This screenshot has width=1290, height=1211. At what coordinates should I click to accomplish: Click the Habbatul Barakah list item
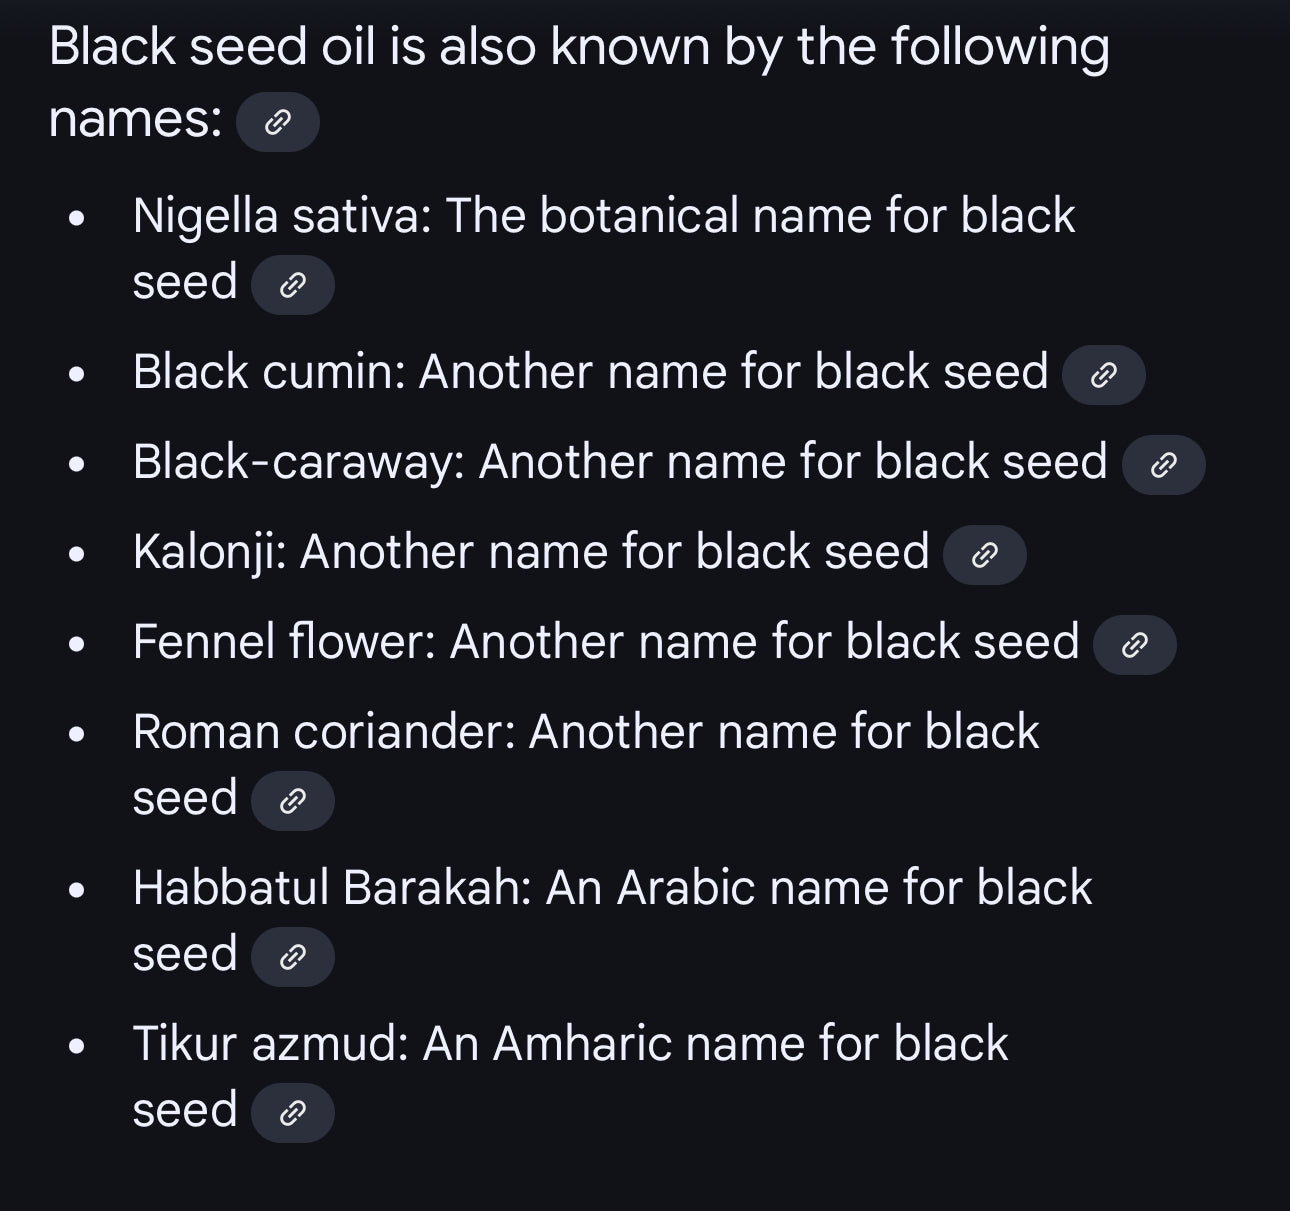612,886
